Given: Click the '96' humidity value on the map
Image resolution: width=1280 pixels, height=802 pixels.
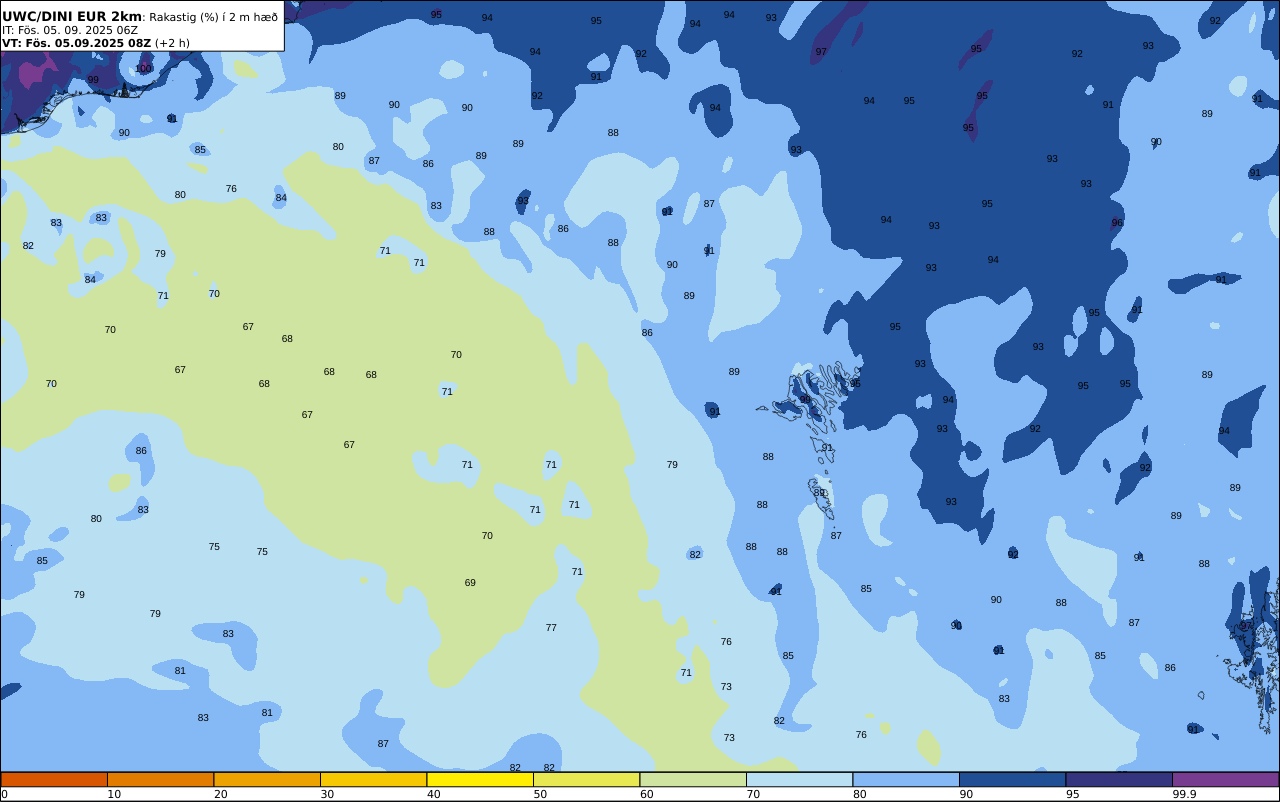Looking at the screenshot, I should pos(1117,223).
